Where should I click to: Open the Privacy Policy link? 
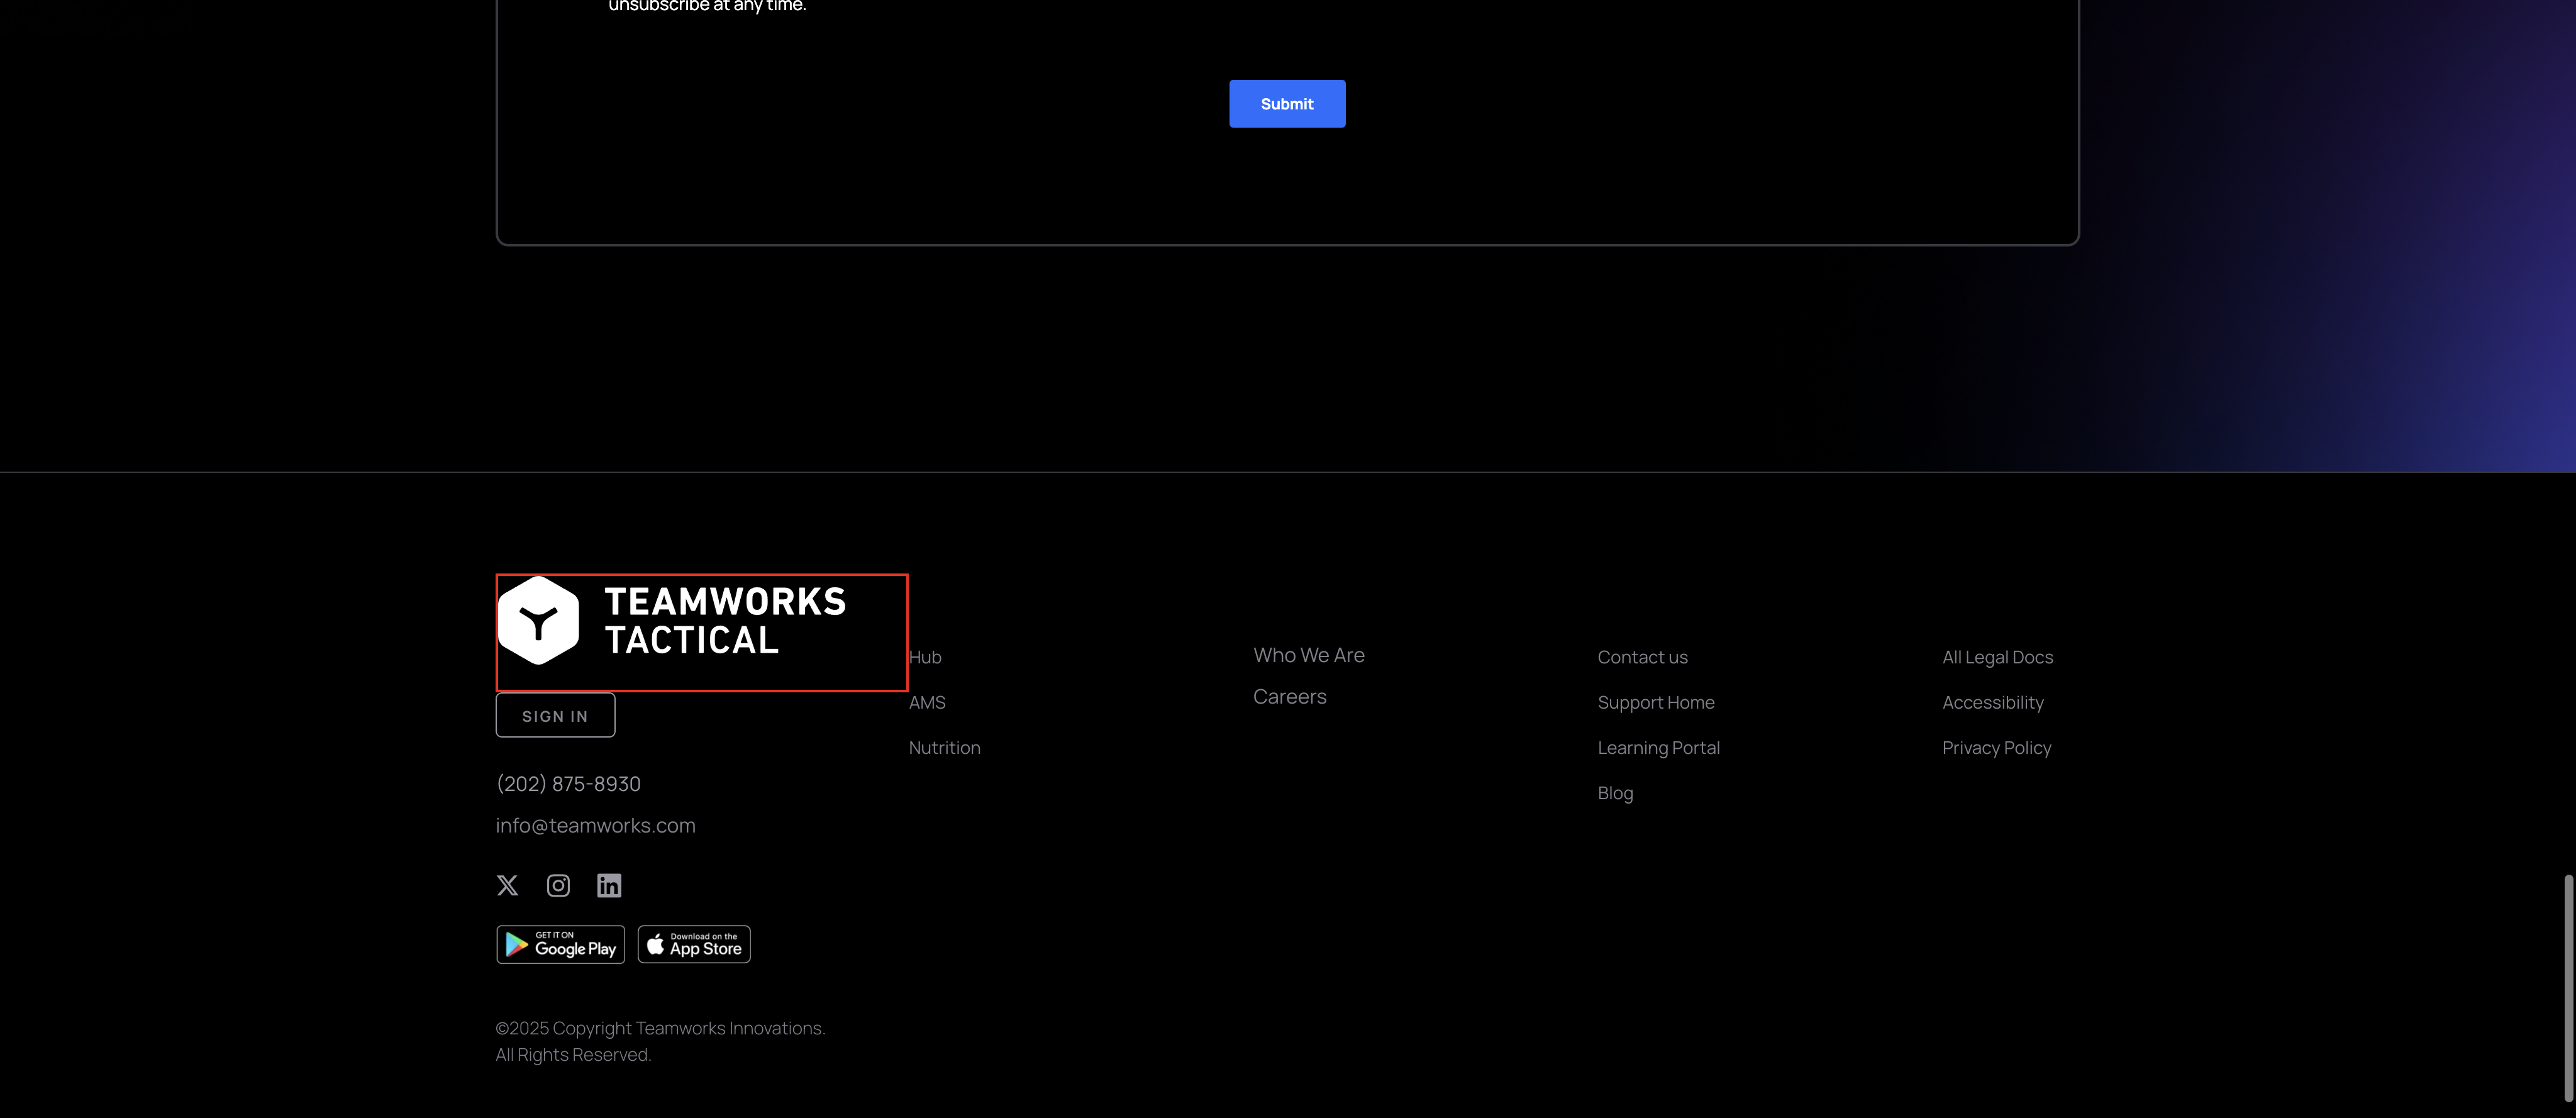coord(1996,747)
